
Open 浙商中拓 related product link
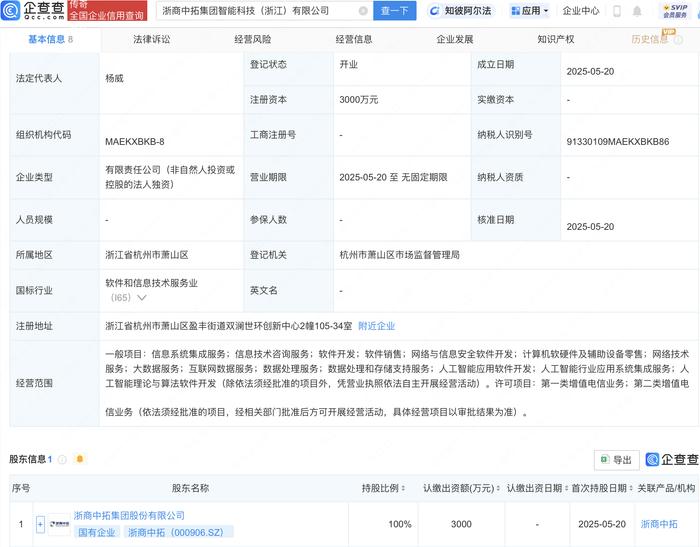pos(659,524)
